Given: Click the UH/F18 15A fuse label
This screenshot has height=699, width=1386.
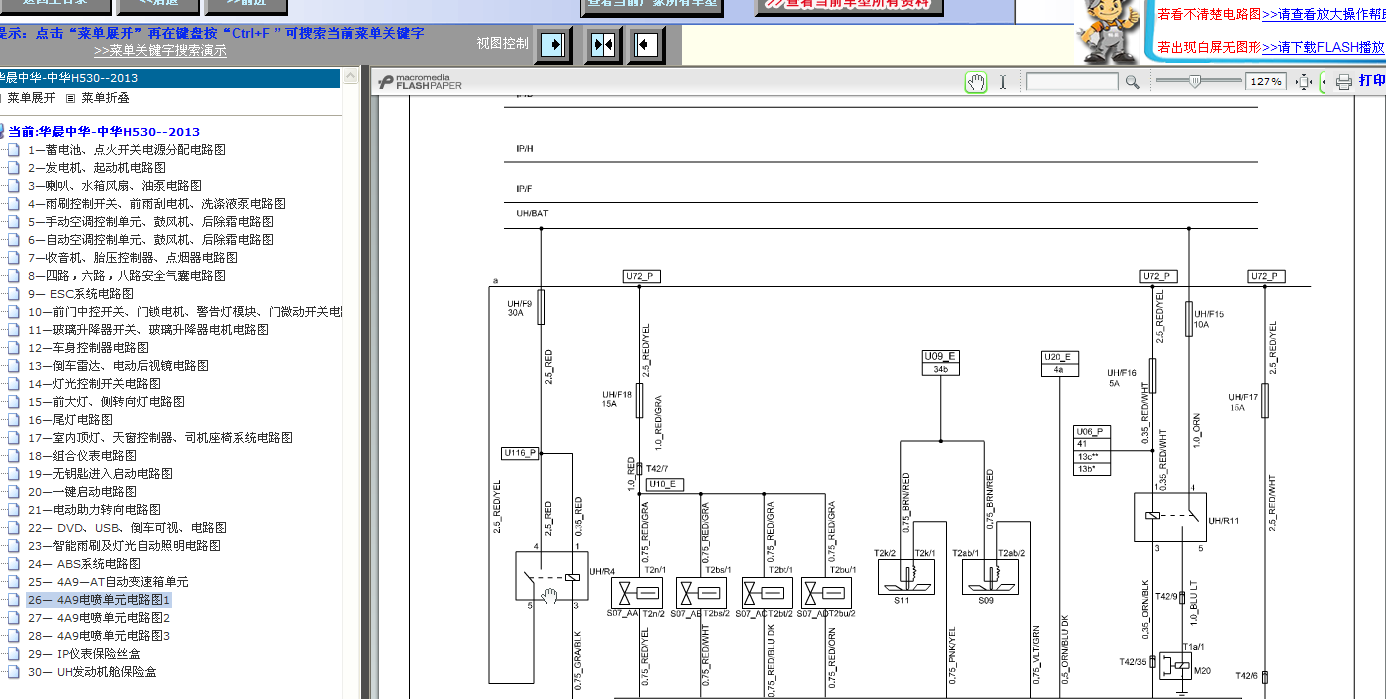Looking at the screenshot, I should pos(617,399).
